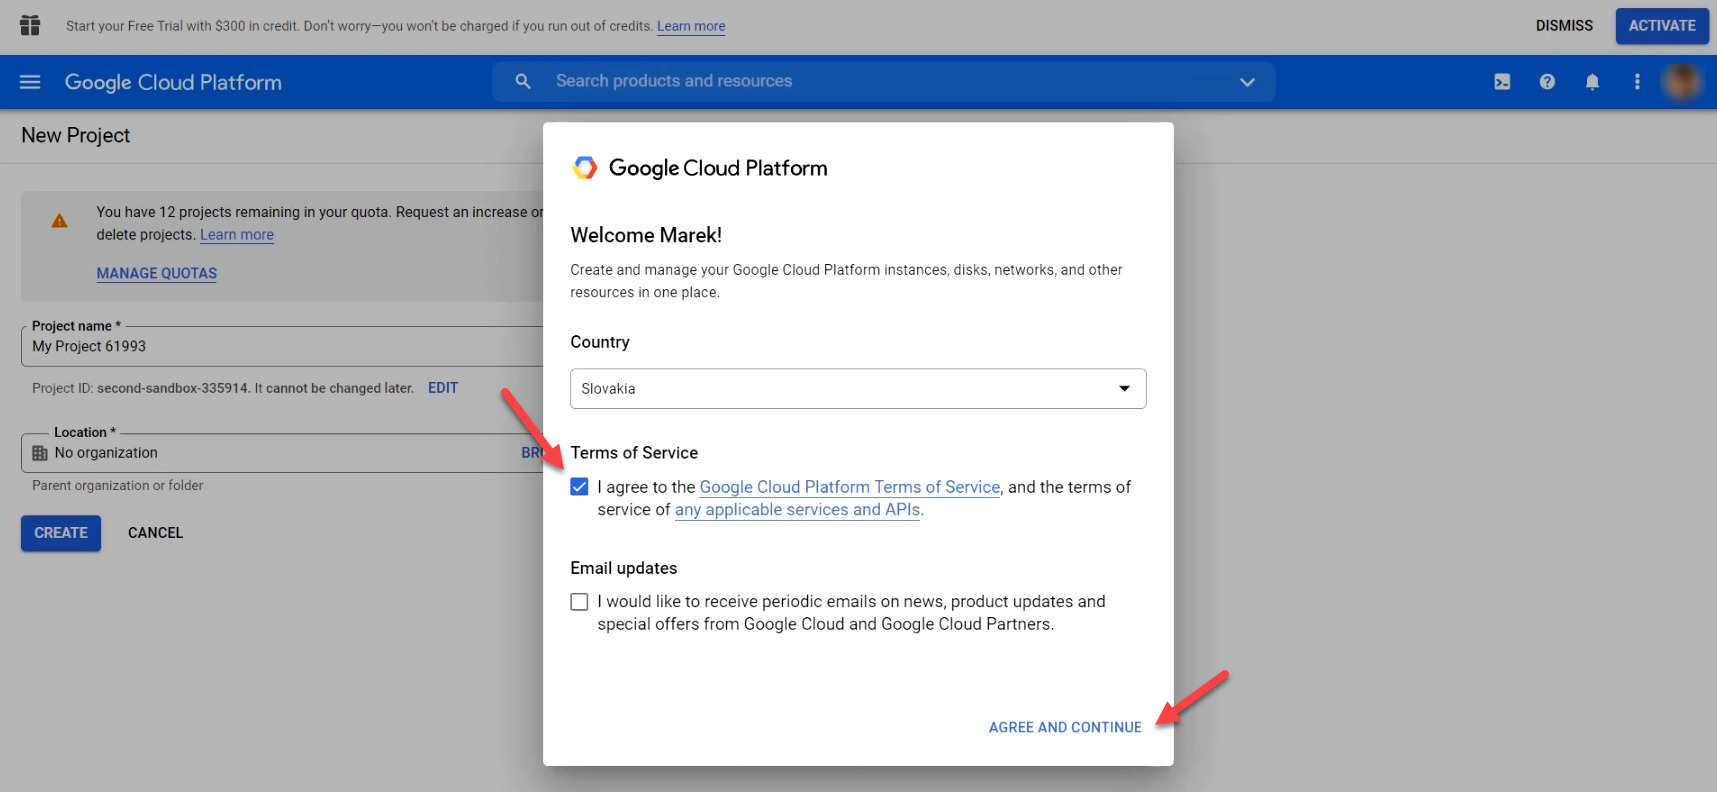Open any applicable services and APIs link
The image size is (1717, 792).
click(x=797, y=510)
